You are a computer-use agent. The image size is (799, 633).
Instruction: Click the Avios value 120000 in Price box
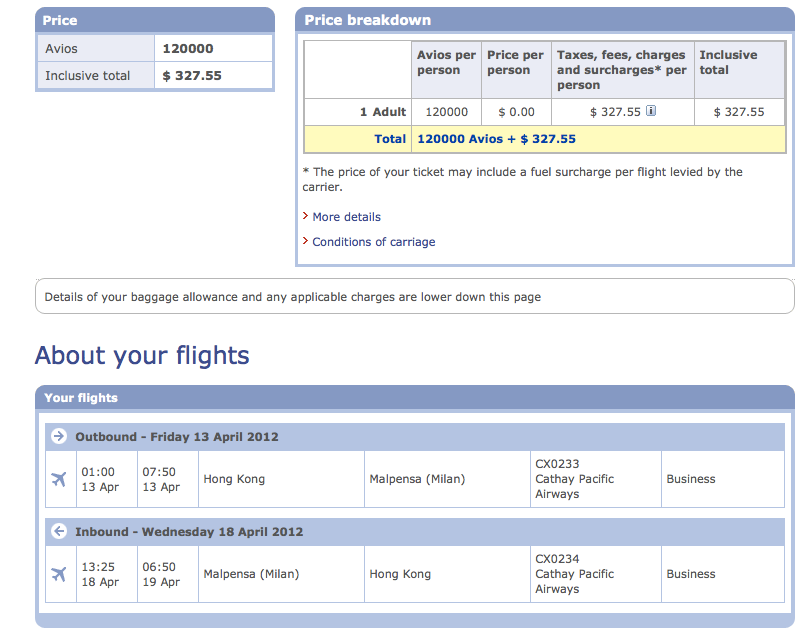[188, 49]
